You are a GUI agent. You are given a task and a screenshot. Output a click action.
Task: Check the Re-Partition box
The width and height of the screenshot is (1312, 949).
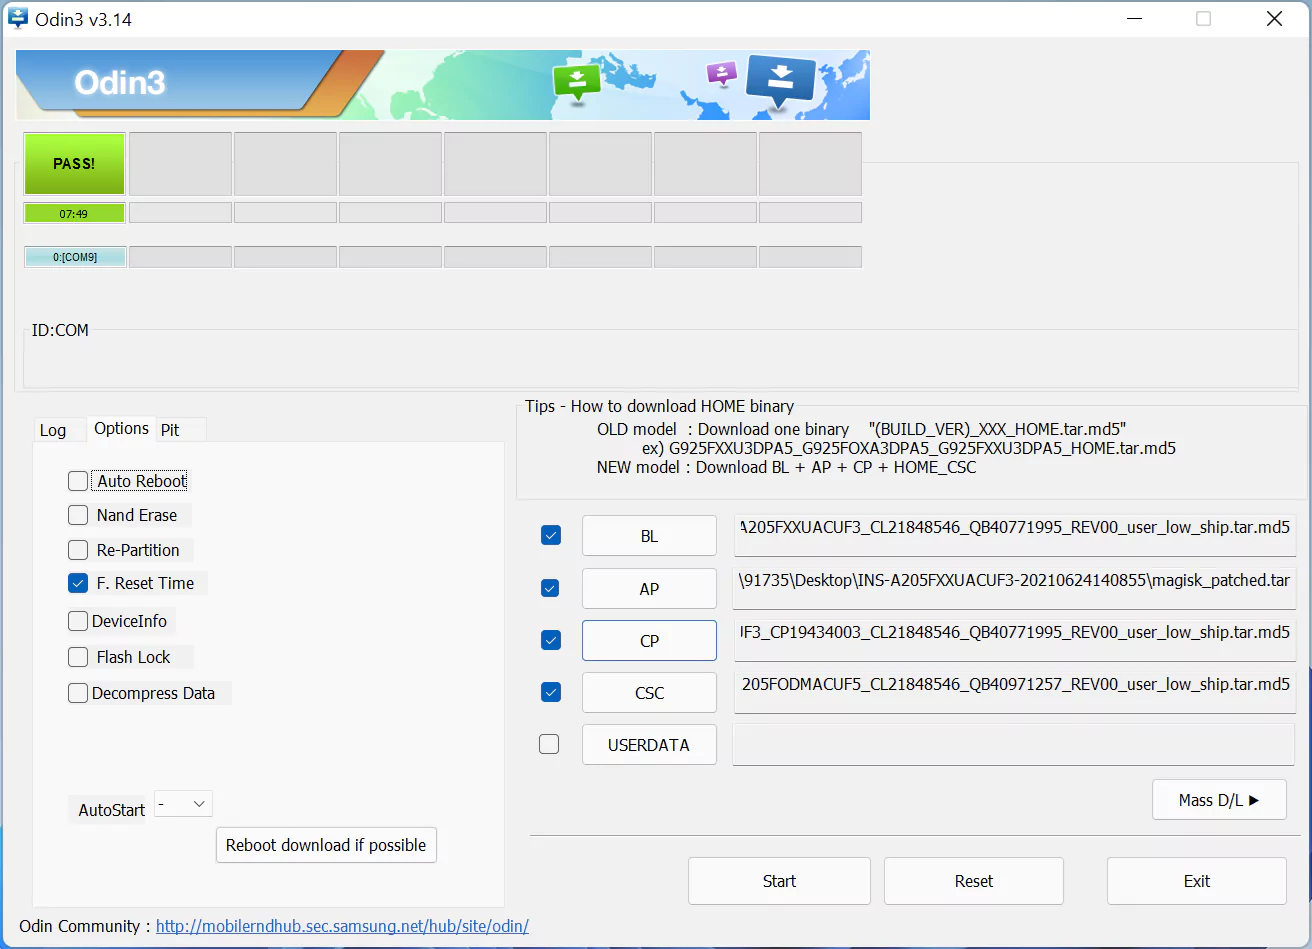click(78, 550)
